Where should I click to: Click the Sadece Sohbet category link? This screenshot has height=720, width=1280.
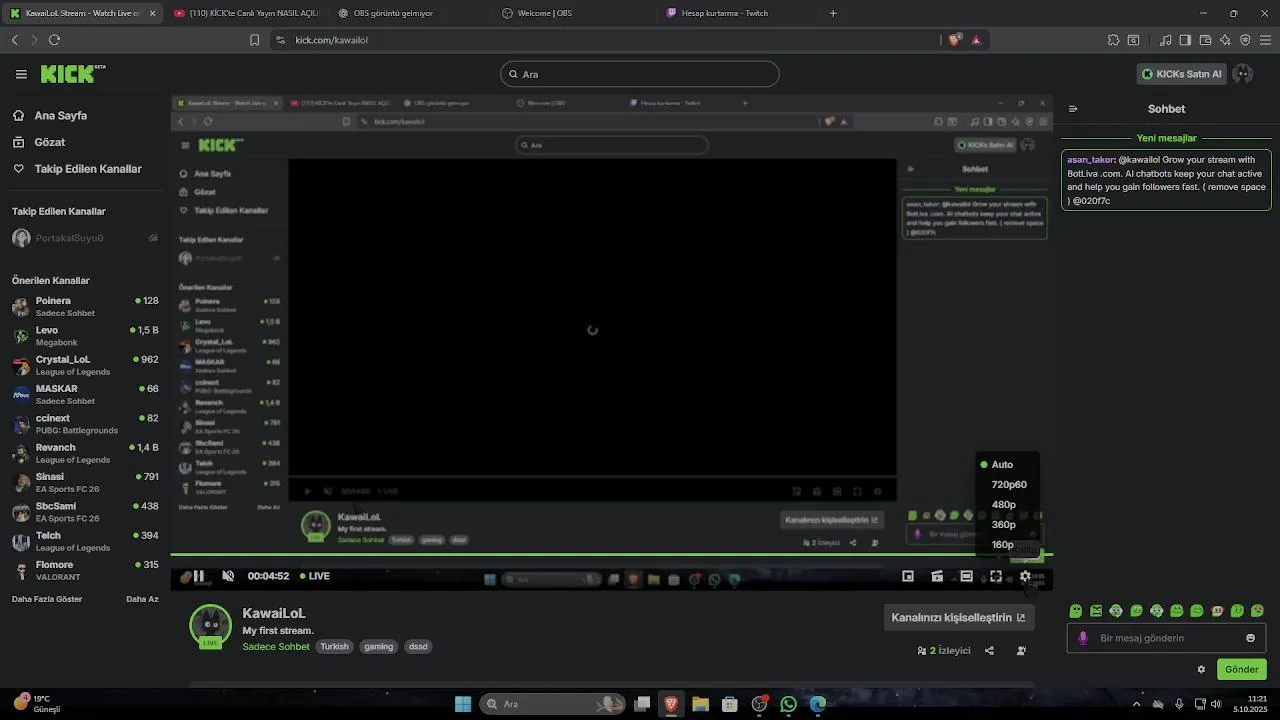(x=276, y=647)
